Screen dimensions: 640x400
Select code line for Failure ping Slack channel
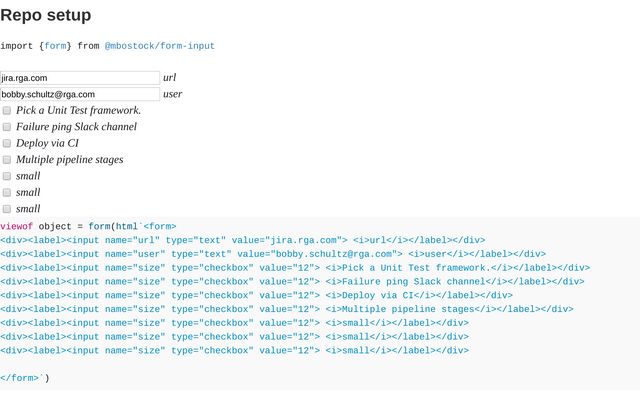click(x=292, y=281)
